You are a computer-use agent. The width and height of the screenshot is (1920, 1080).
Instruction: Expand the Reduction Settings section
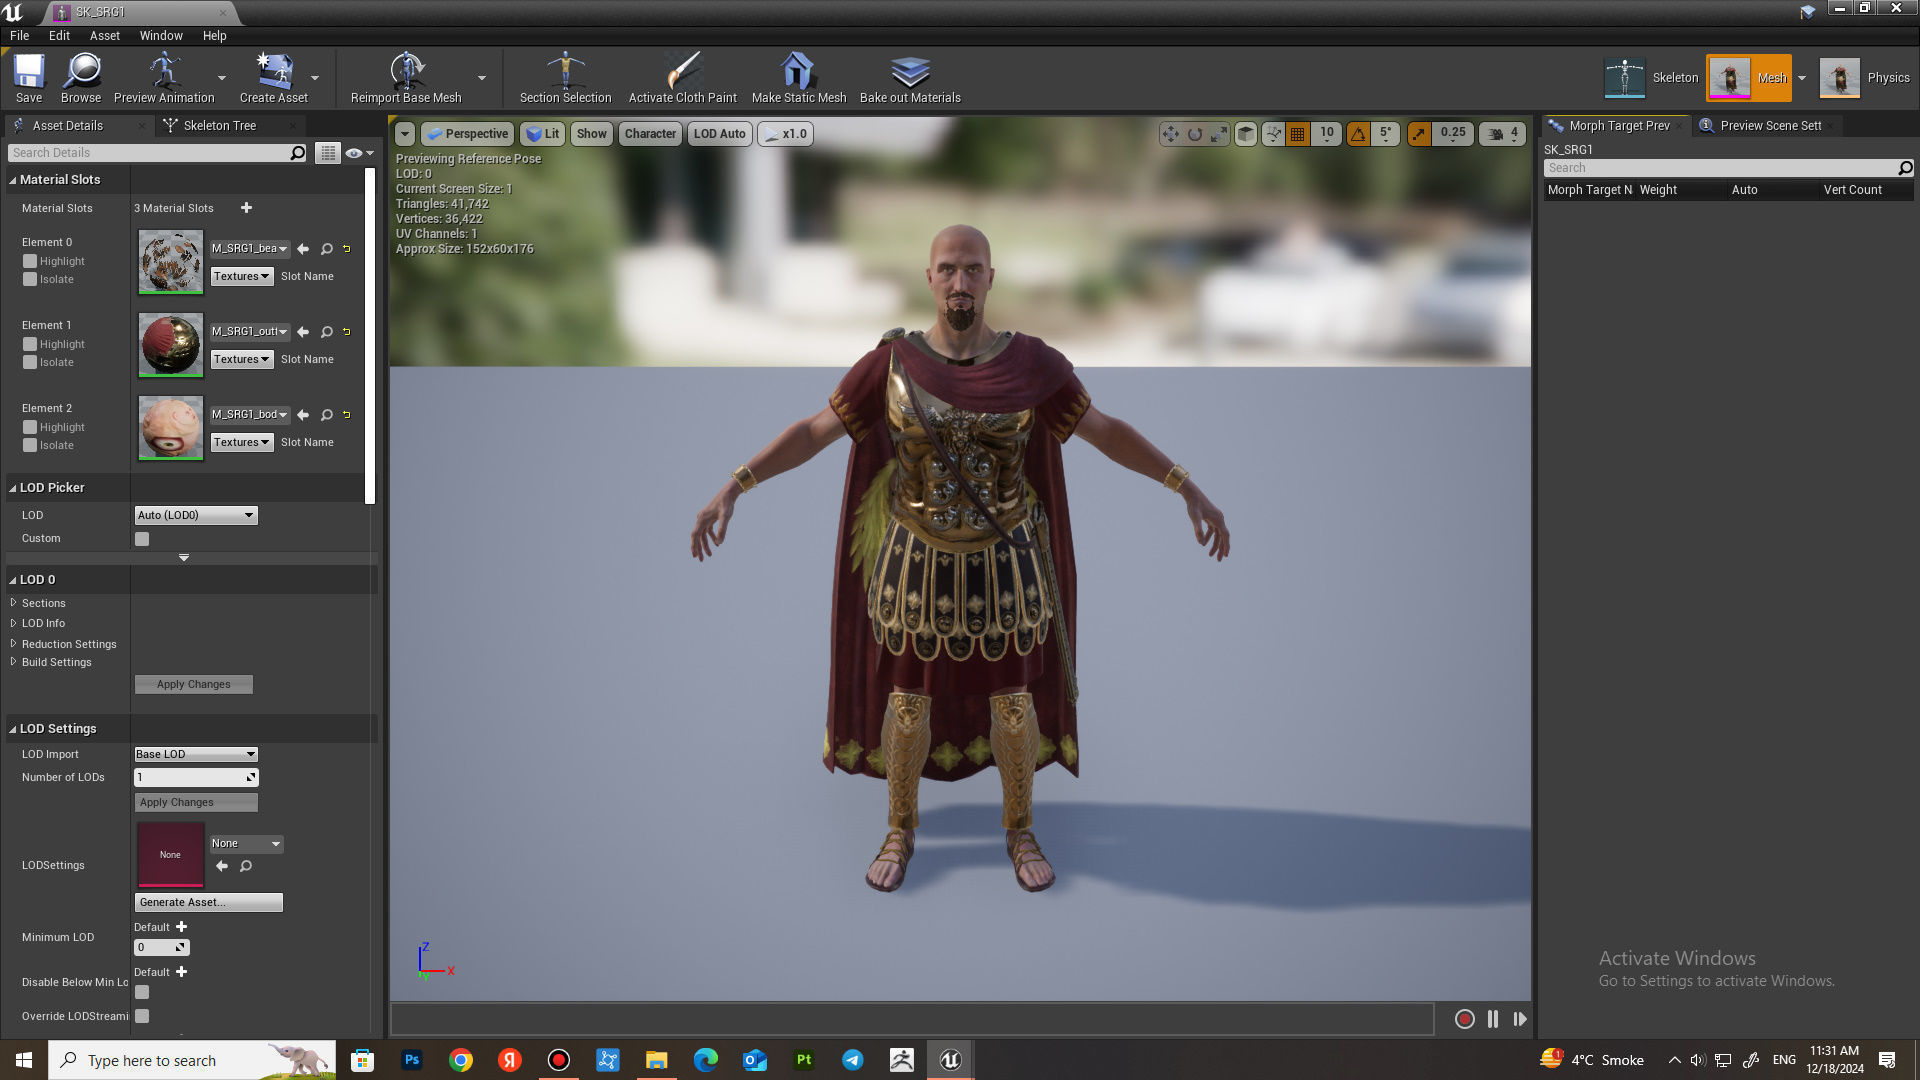[68, 644]
